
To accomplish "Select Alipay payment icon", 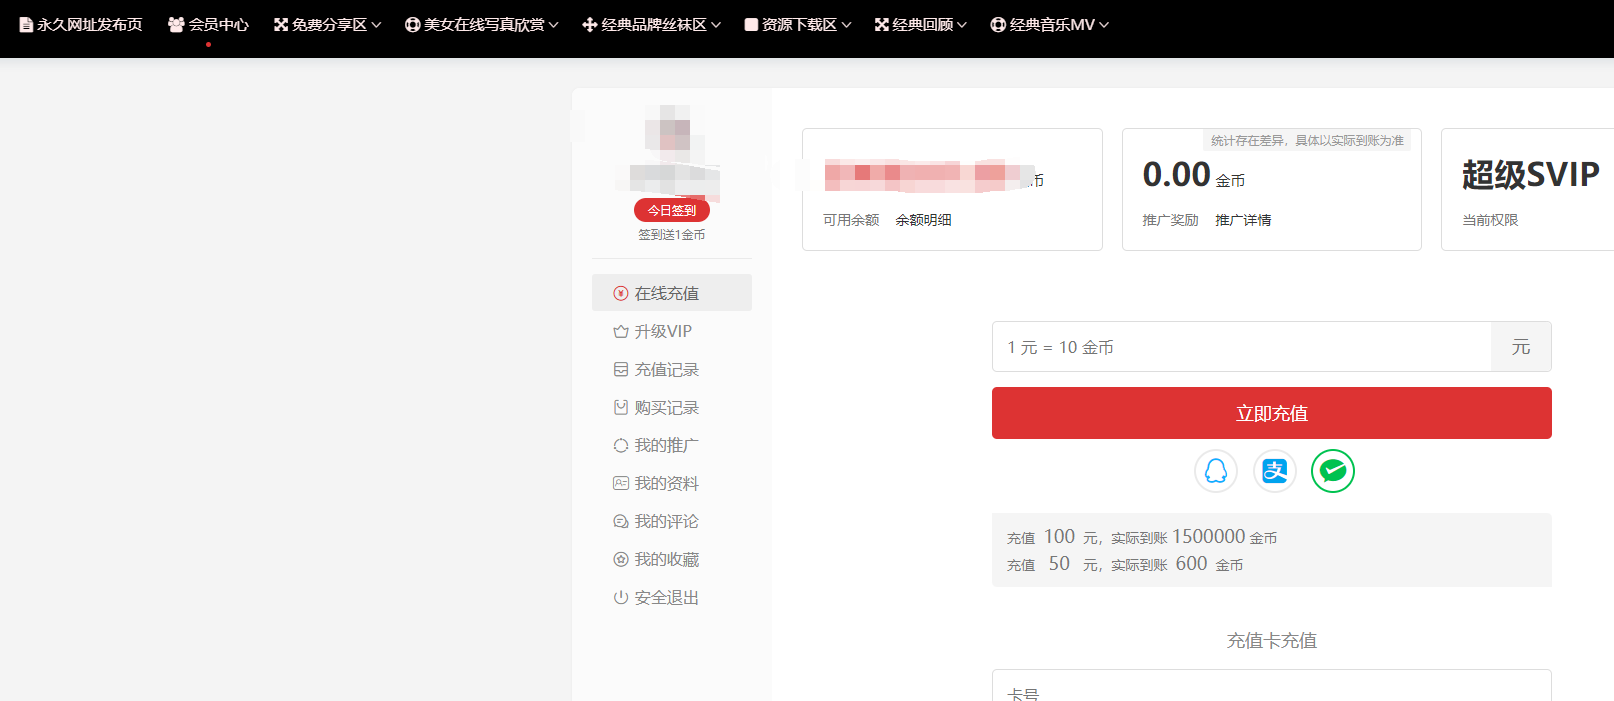I will coord(1275,471).
